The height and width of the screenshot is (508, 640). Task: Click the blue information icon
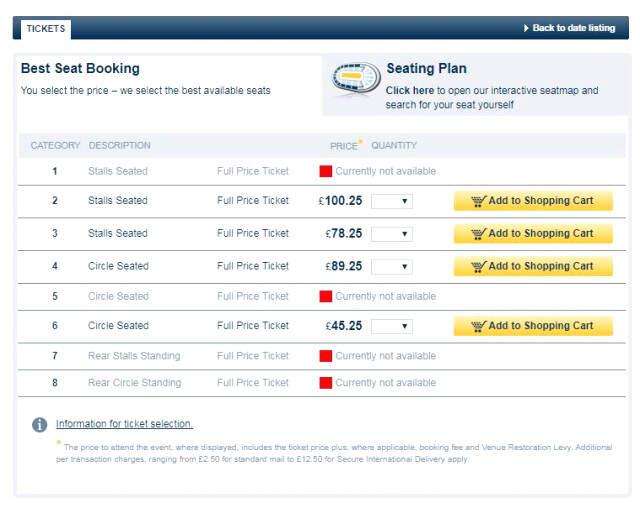coord(40,424)
